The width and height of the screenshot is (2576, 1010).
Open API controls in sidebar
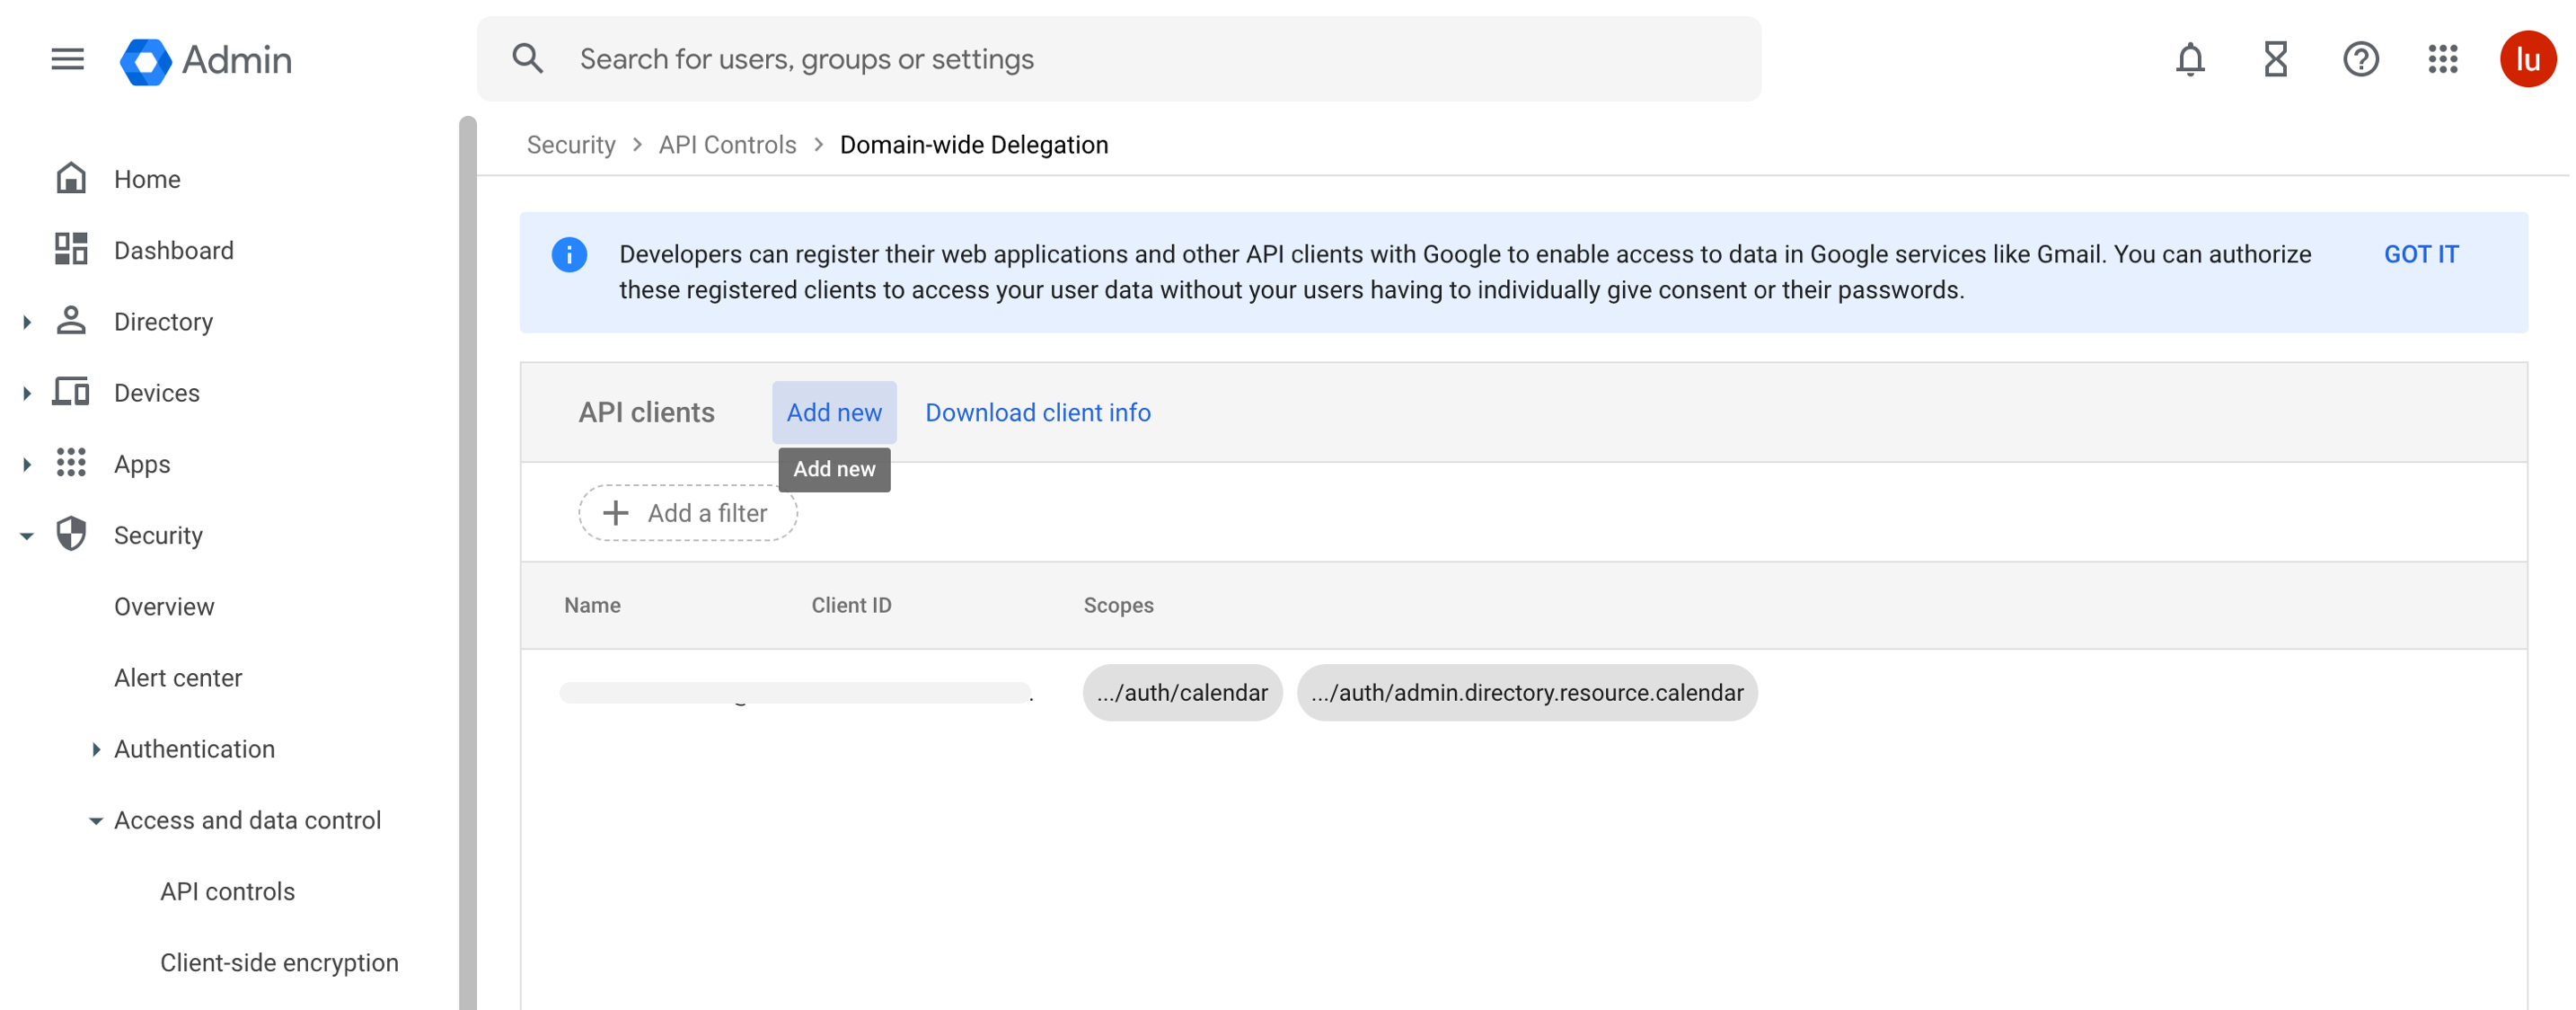227,892
